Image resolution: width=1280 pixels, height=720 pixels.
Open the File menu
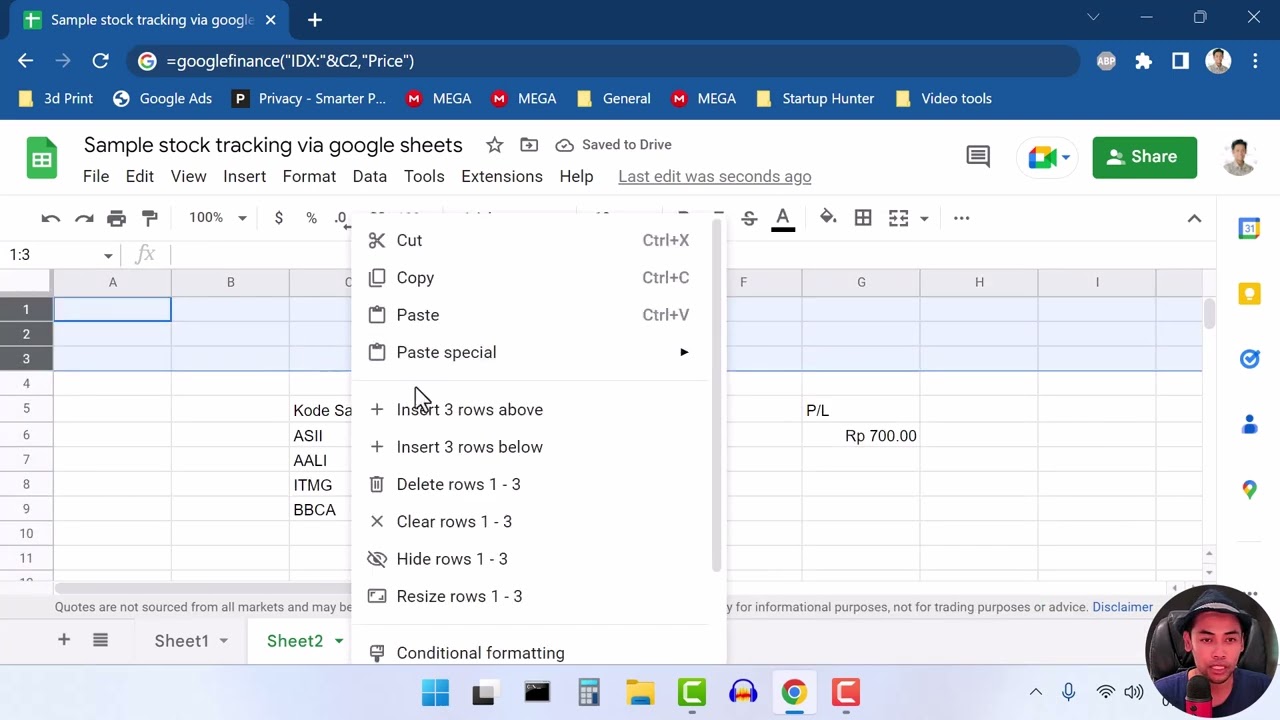click(96, 176)
